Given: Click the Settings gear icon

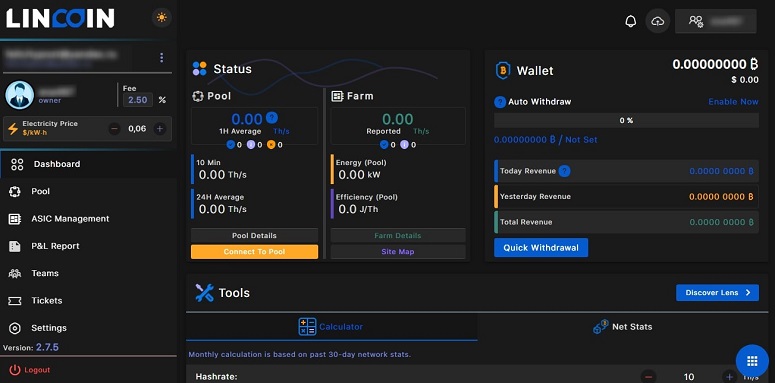Looking at the screenshot, I should [x=15, y=328].
